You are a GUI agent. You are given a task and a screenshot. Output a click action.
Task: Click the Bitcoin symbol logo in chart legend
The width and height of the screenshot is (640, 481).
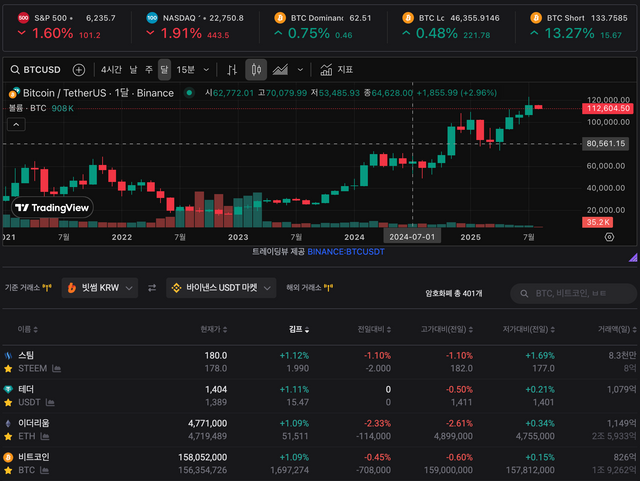point(14,93)
